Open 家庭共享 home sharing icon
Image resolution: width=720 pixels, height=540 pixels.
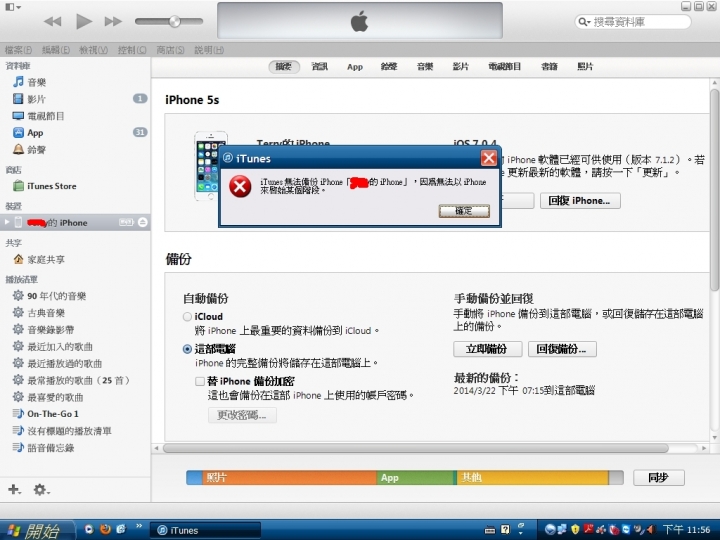[x=18, y=259]
